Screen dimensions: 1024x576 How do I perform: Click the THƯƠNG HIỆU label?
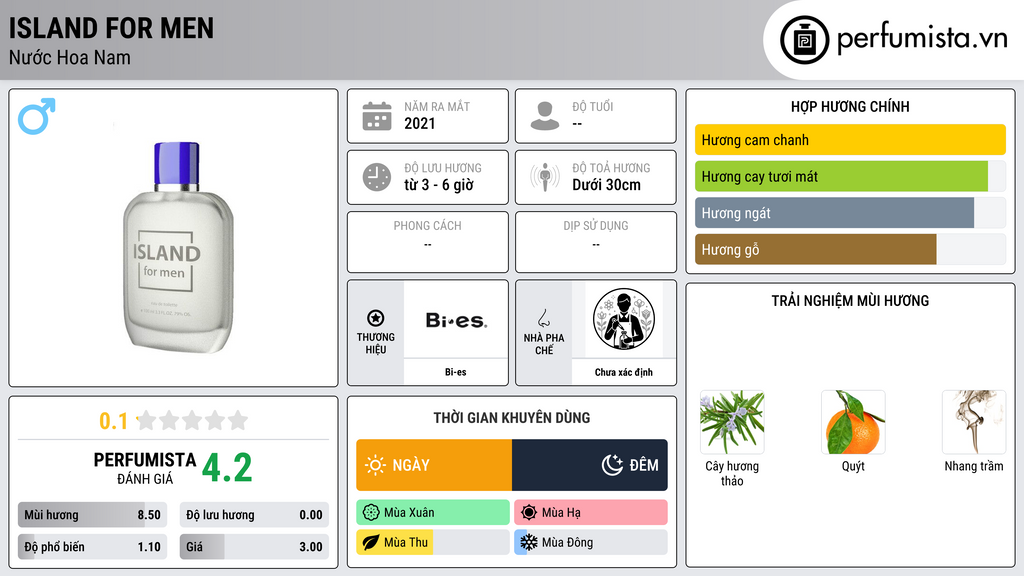click(x=376, y=343)
